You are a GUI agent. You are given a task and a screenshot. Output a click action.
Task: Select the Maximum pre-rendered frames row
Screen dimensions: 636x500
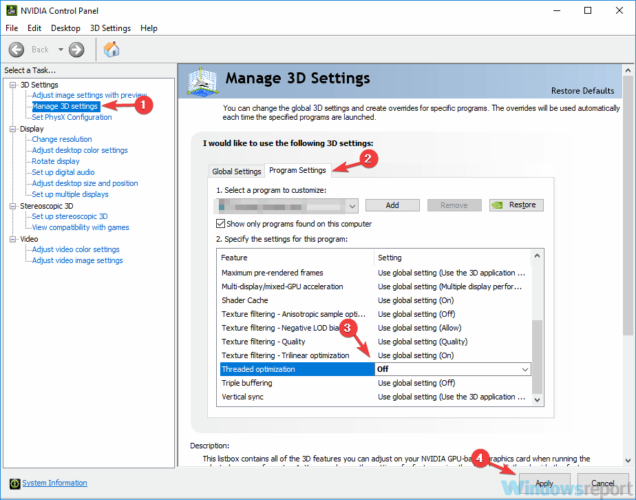coord(375,273)
